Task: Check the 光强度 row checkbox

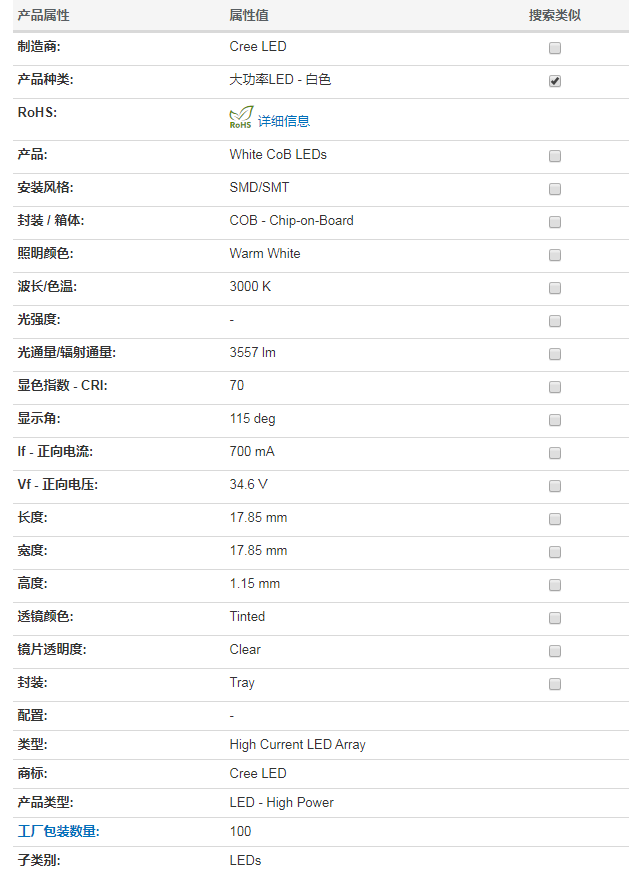Action: [x=554, y=321]
